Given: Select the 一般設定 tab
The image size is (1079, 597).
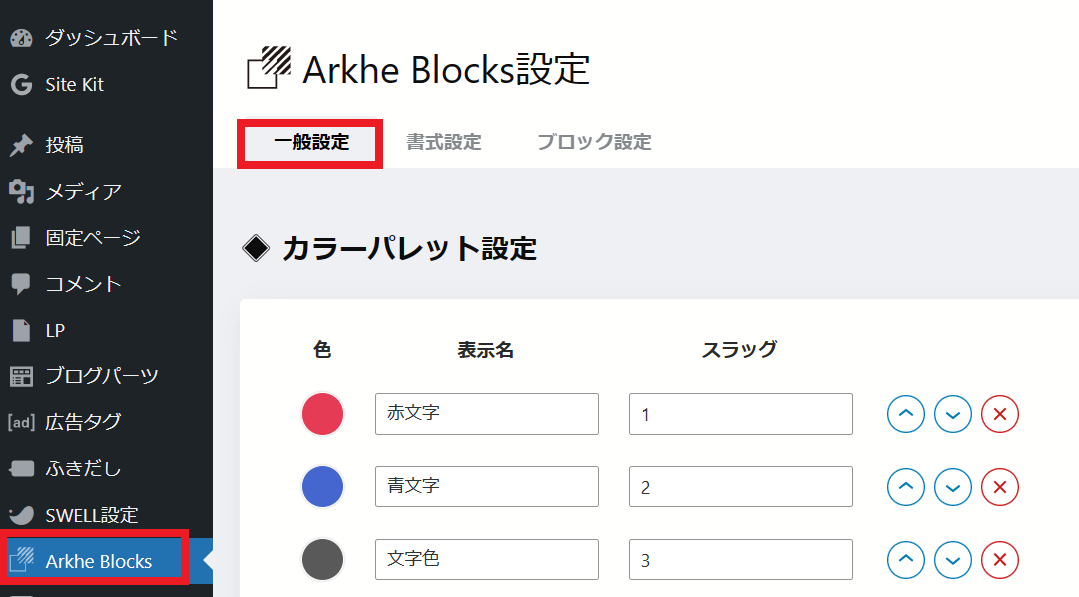Looking at the screenshot, I should click(x=309, y=142).
